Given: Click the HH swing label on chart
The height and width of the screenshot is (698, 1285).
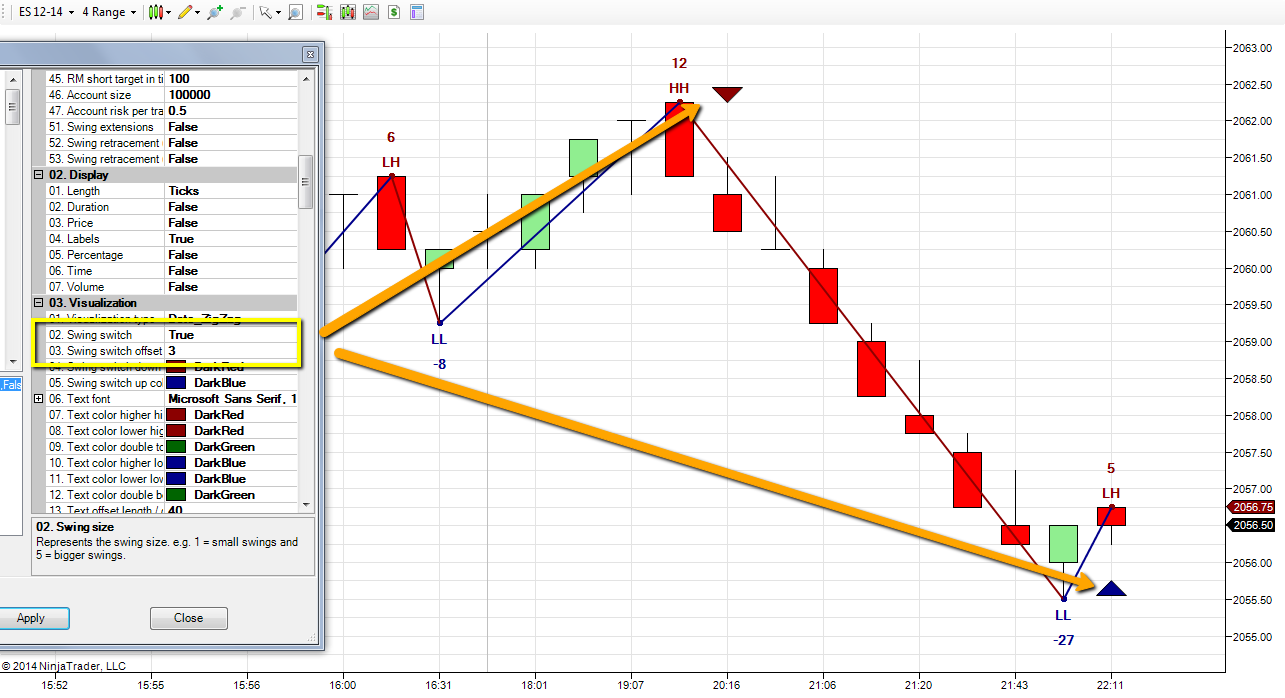Looking at the screenshot, I should coord(679,88).
